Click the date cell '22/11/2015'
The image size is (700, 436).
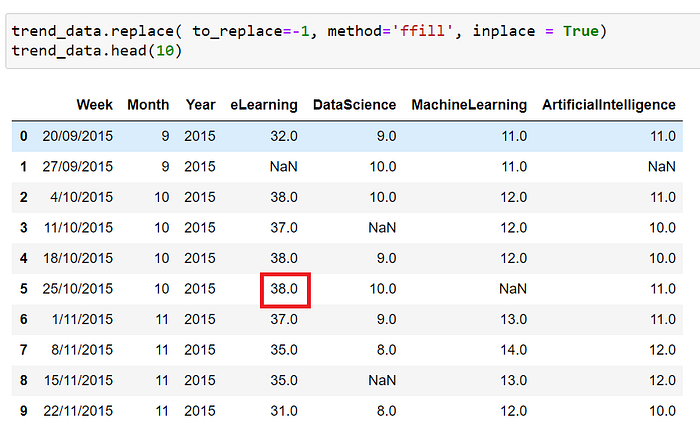tap(78, 411)
